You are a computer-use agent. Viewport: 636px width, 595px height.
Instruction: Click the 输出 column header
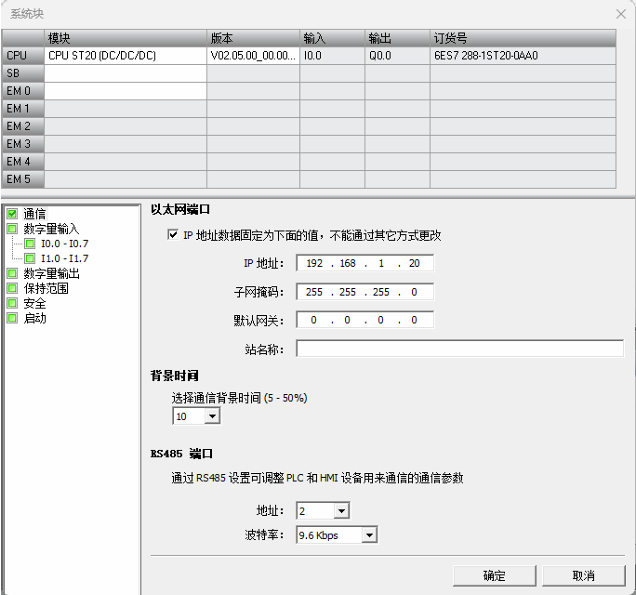point(398,38)
